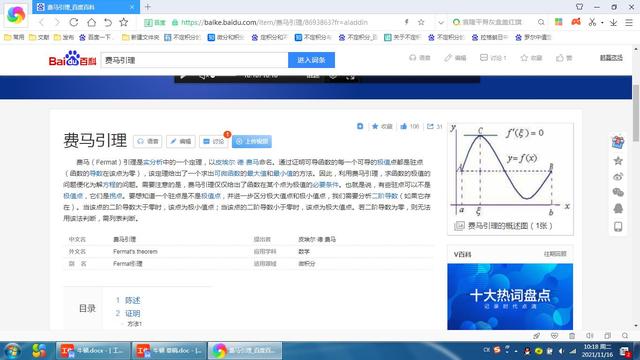Click the Baike search input field
The height and width of the screenshot is (360, 640).
point(194,60)
